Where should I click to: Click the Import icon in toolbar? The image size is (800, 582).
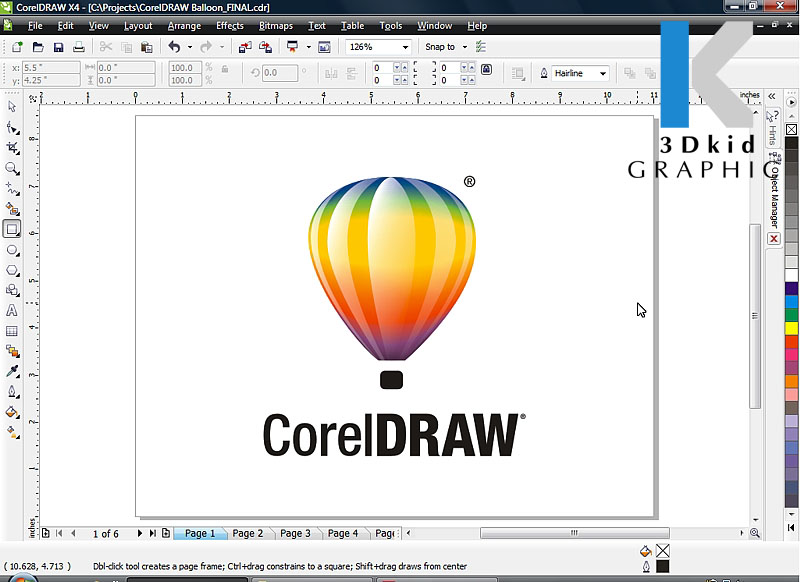(x=246, y=47)
